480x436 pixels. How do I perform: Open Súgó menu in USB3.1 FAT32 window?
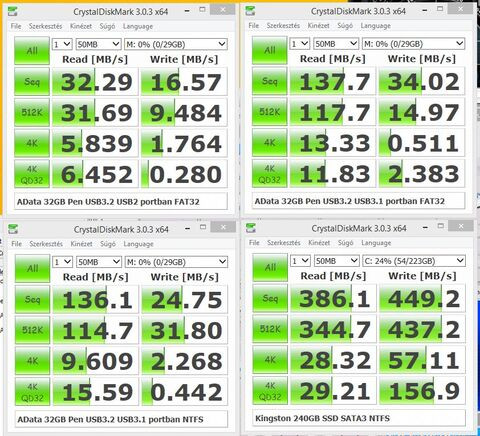click(x=345, y=25)
